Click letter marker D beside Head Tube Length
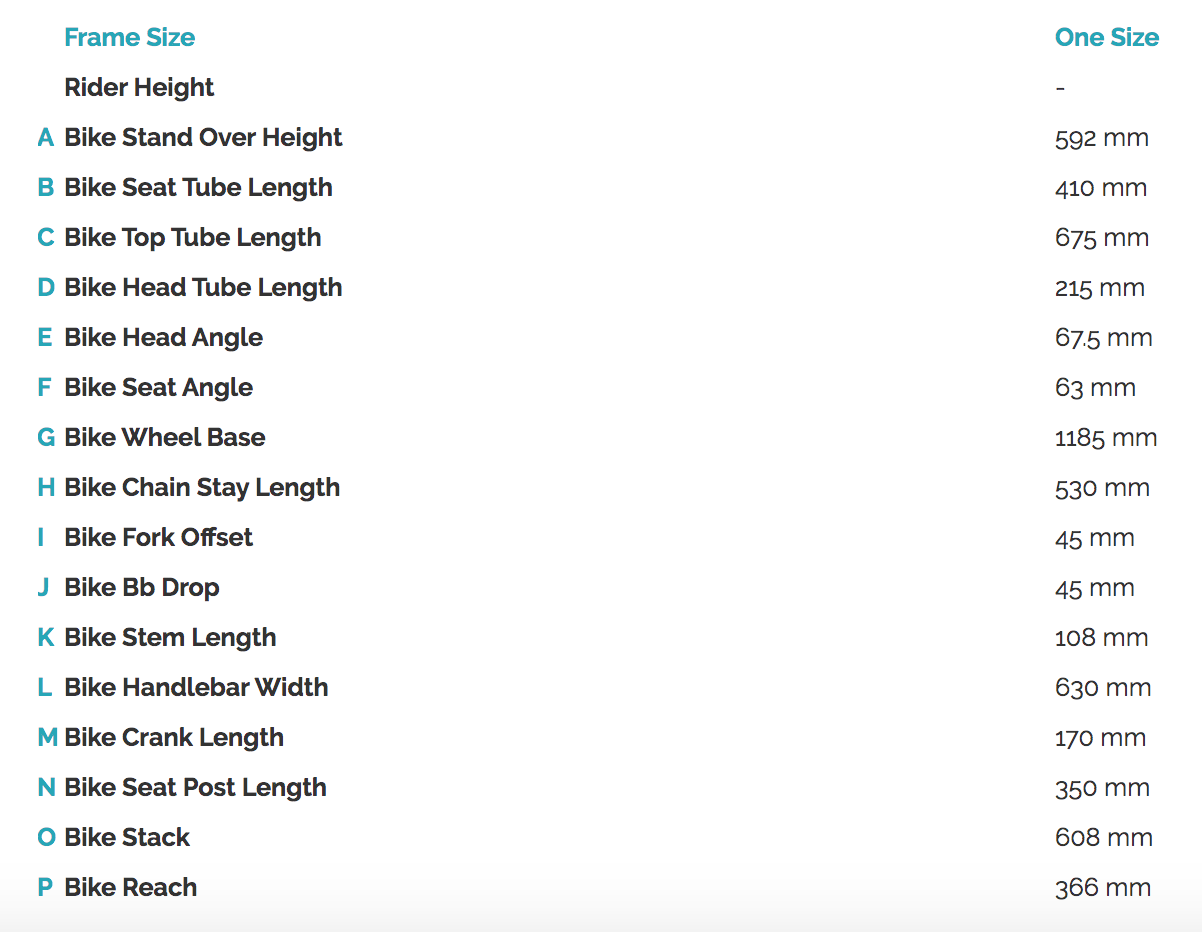Screen dimensions: 1202x932 pyautogui.click(x=45, y=288)
